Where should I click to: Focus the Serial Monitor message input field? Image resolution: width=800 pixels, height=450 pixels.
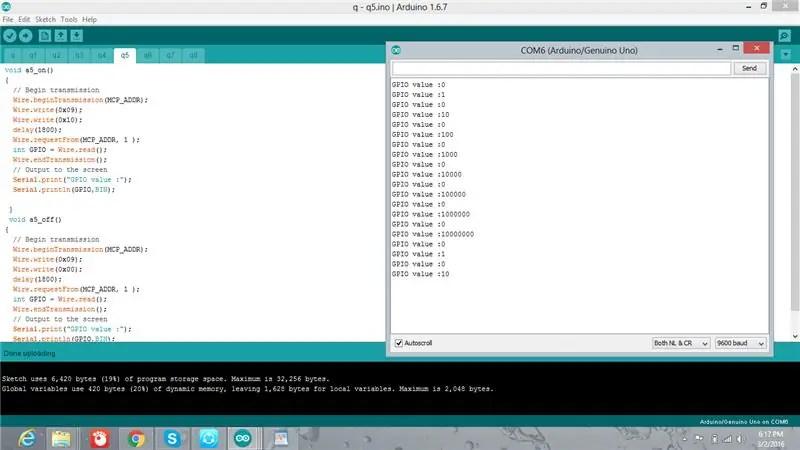561,68
